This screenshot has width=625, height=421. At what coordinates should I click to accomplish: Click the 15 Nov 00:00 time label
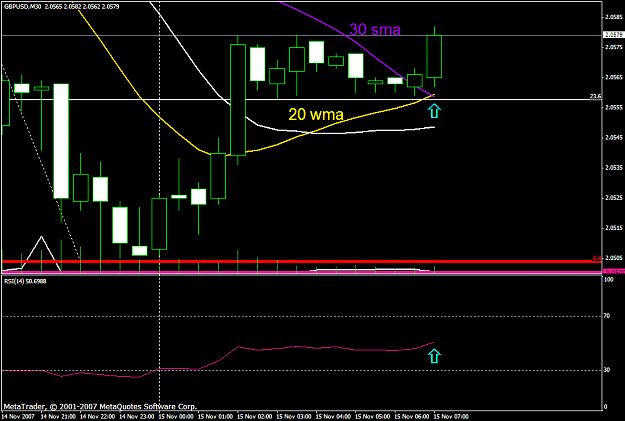[176, 417]
